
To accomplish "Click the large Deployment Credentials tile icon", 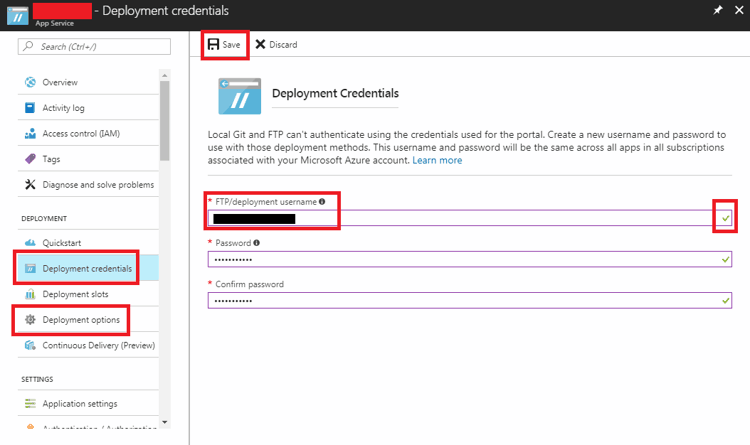I will coord(240,96).
